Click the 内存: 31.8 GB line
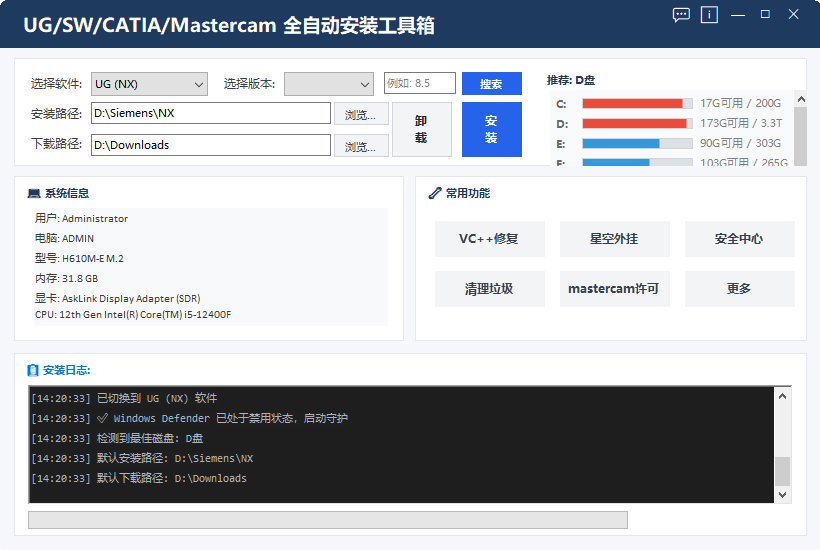820x550 pixels. (66, 278)
